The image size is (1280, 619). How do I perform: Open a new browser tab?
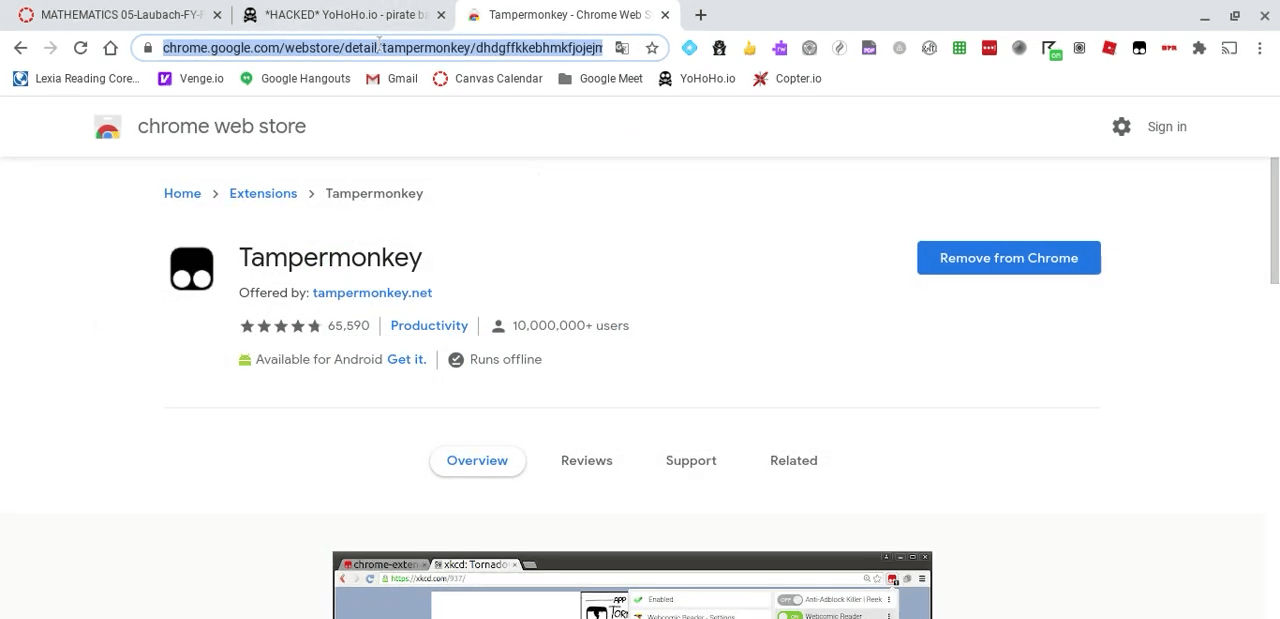[x=700, y=15]
